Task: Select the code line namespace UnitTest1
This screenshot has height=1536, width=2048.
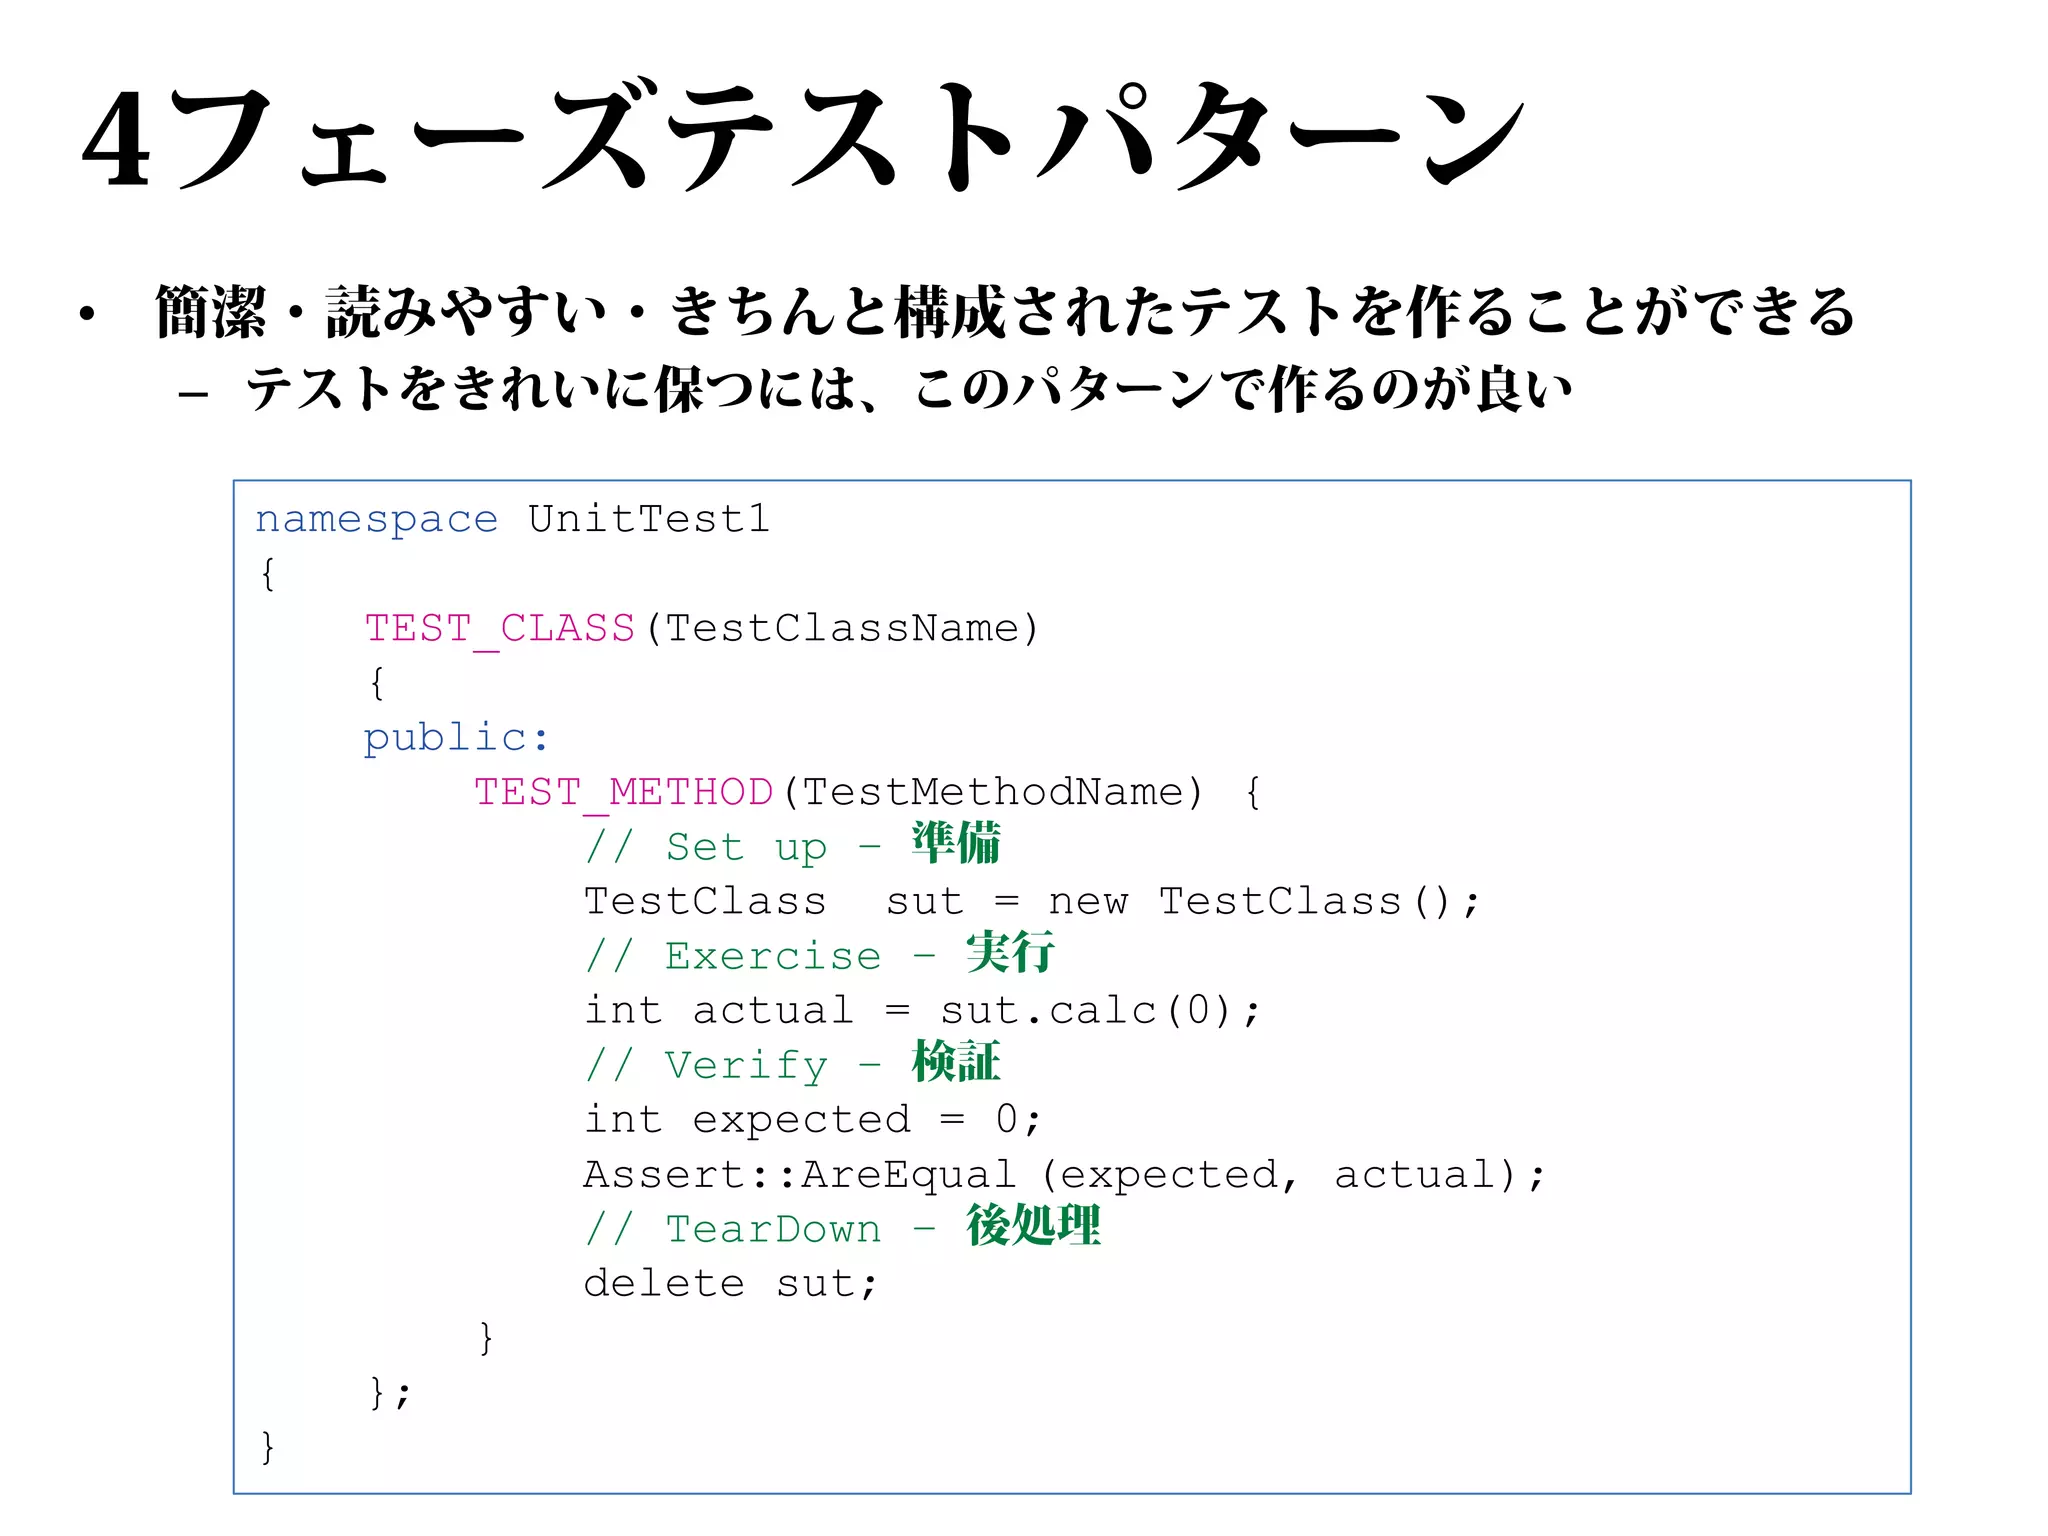Action: [x=513, y=519]
